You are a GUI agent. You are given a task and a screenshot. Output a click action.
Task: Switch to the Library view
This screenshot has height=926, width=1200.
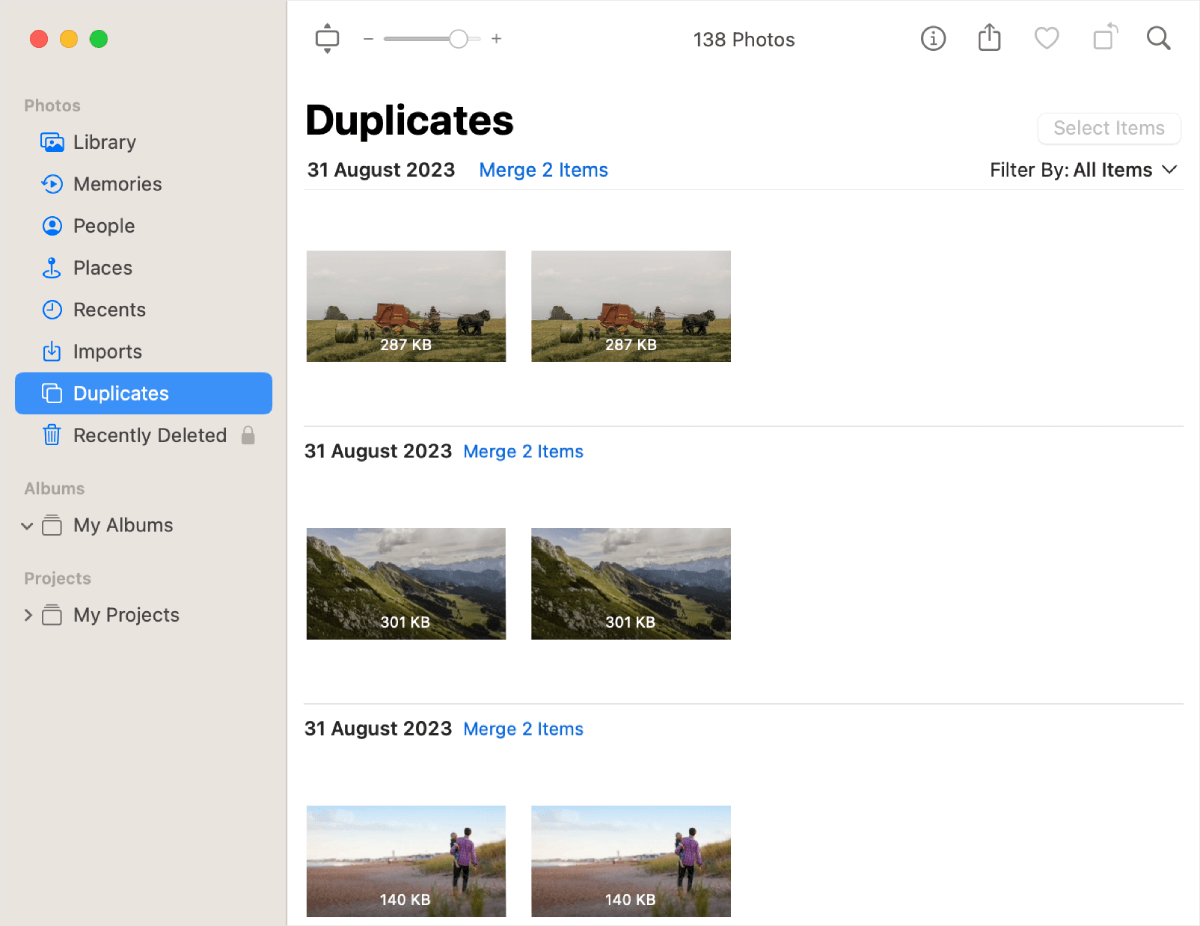(104, 142)
